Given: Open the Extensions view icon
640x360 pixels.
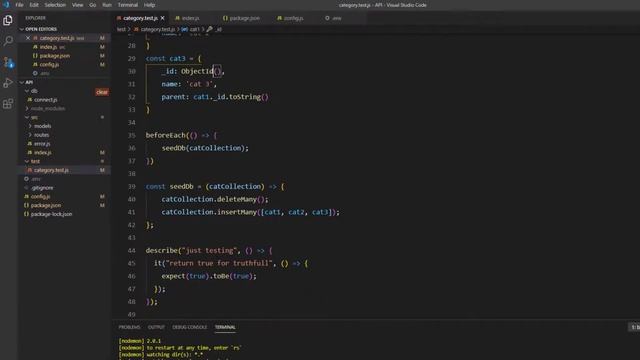Looking at the screenshot, I should coord(8,104).
